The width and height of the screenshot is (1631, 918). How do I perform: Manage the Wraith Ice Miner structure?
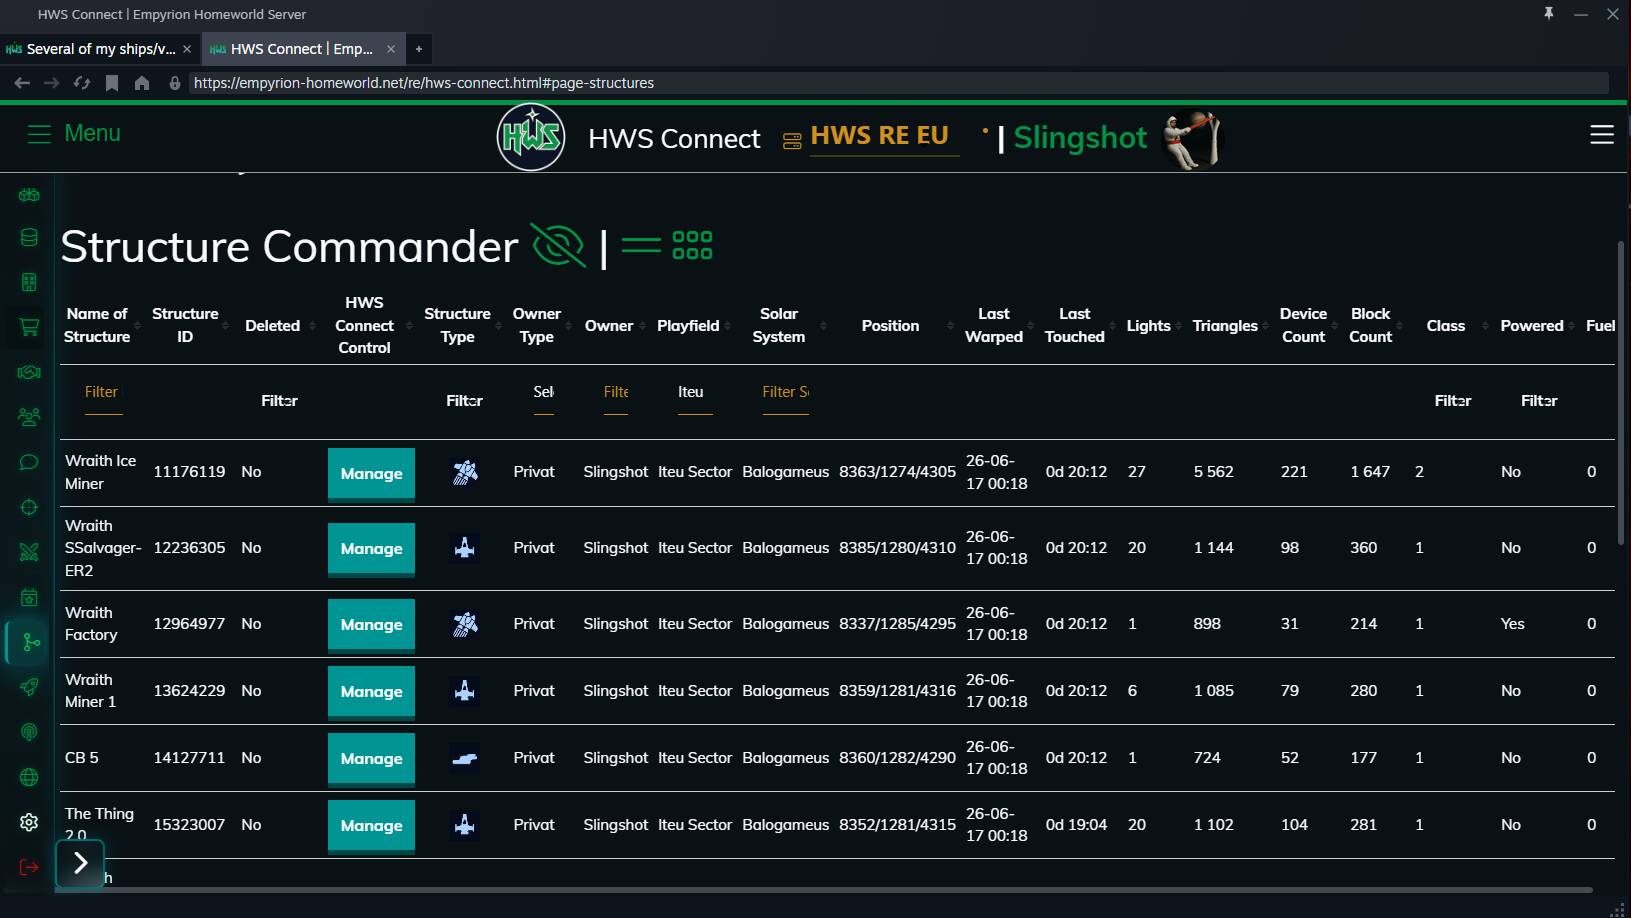[x=371, y=473]
